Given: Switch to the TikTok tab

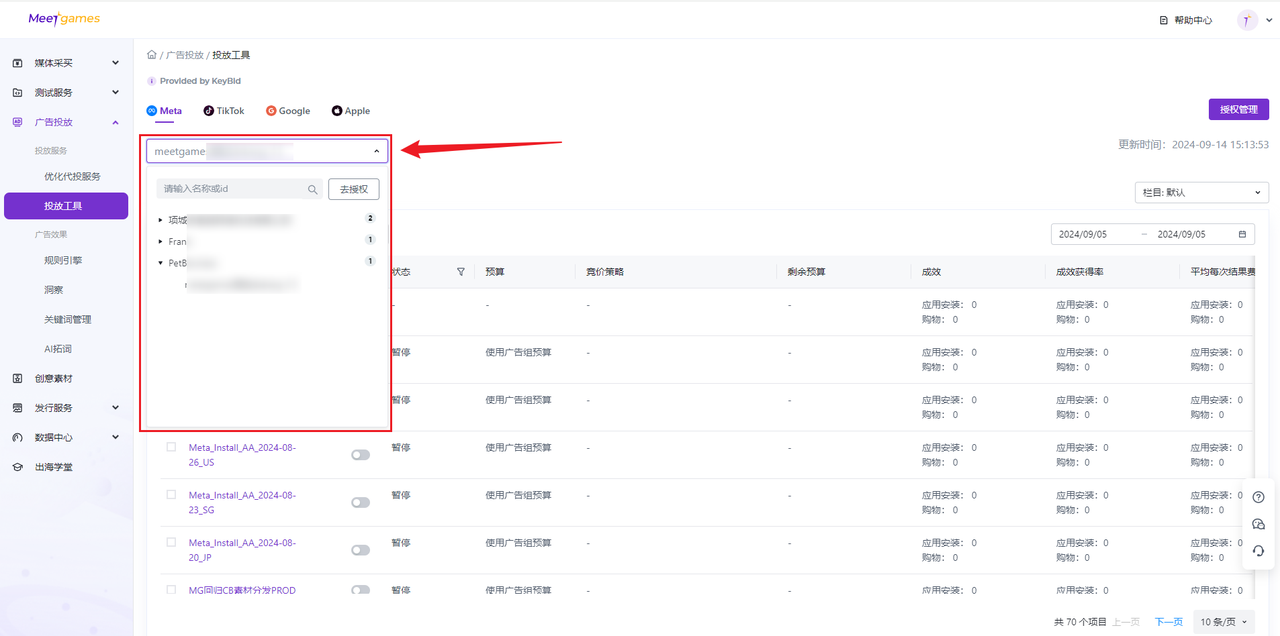Looking at the screenshot, I should tap(224, 111).
